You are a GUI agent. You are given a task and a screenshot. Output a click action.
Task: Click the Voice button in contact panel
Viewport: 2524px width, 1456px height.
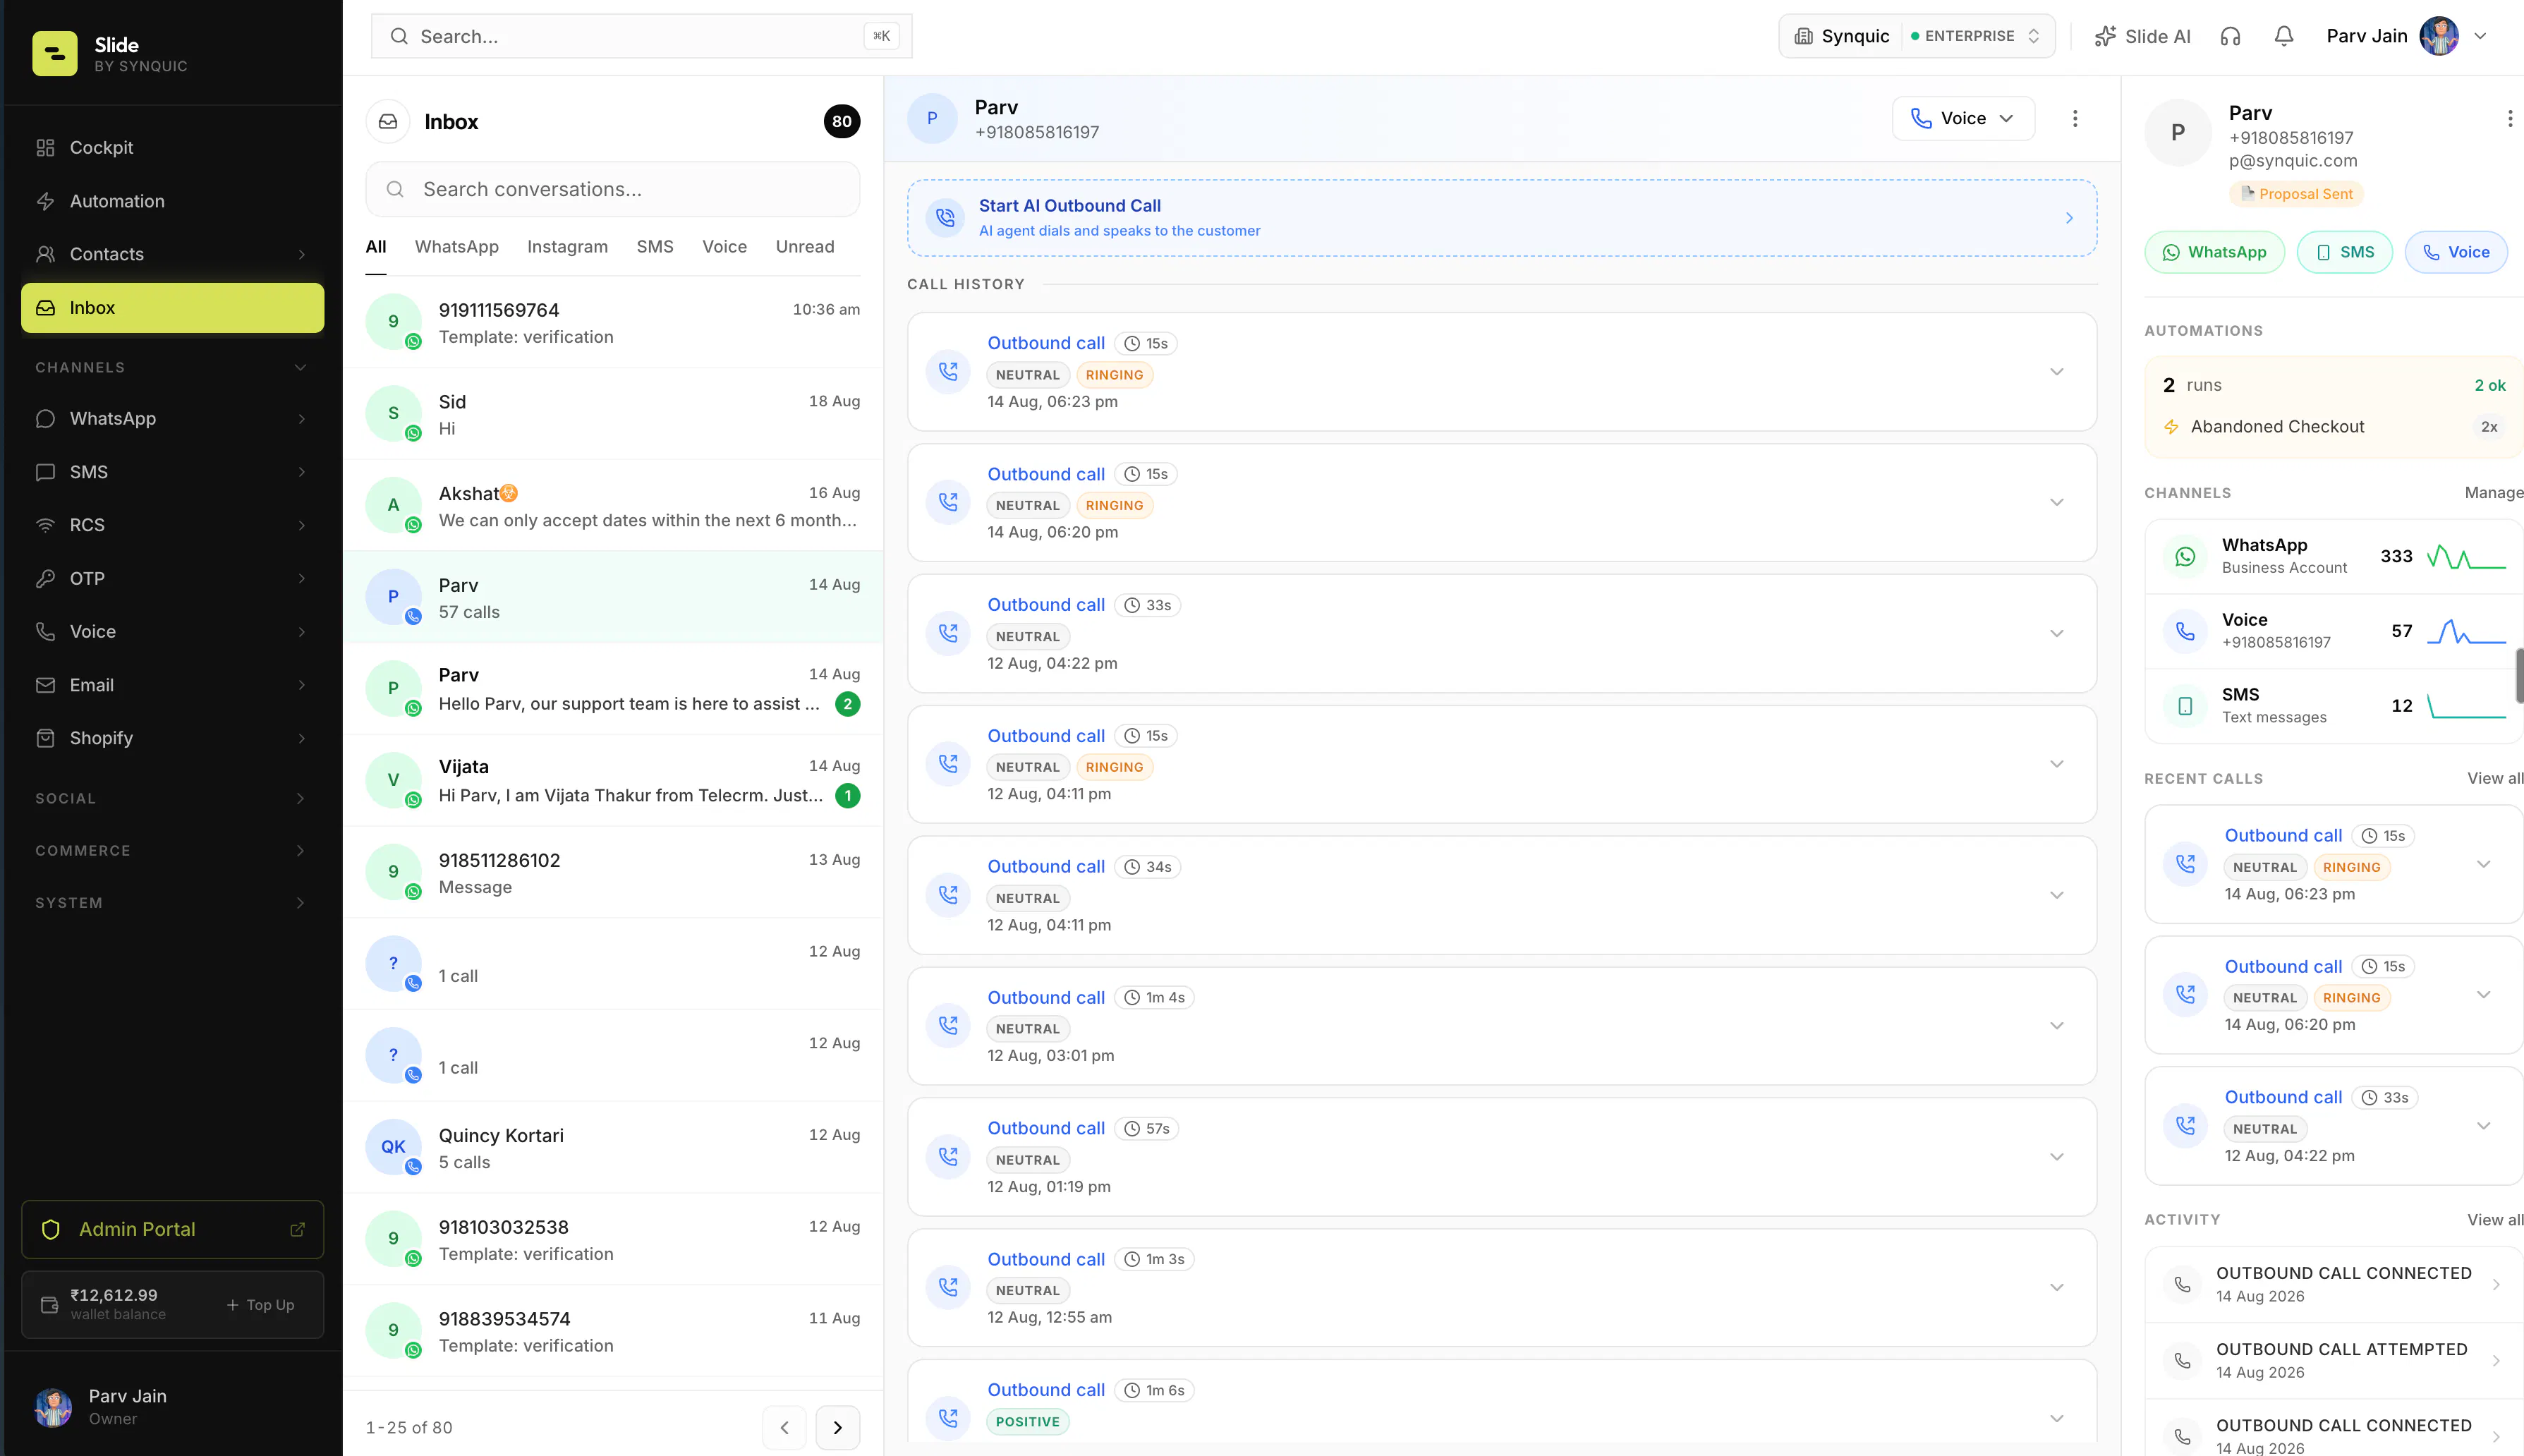[x=2455, y=252]
